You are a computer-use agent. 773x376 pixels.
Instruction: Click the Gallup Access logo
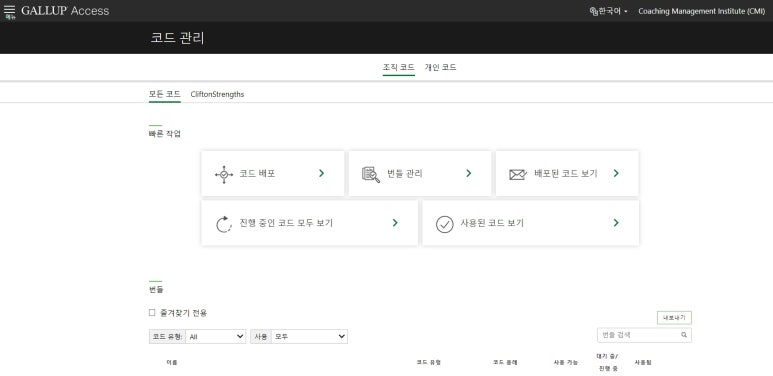coord(65,11)
